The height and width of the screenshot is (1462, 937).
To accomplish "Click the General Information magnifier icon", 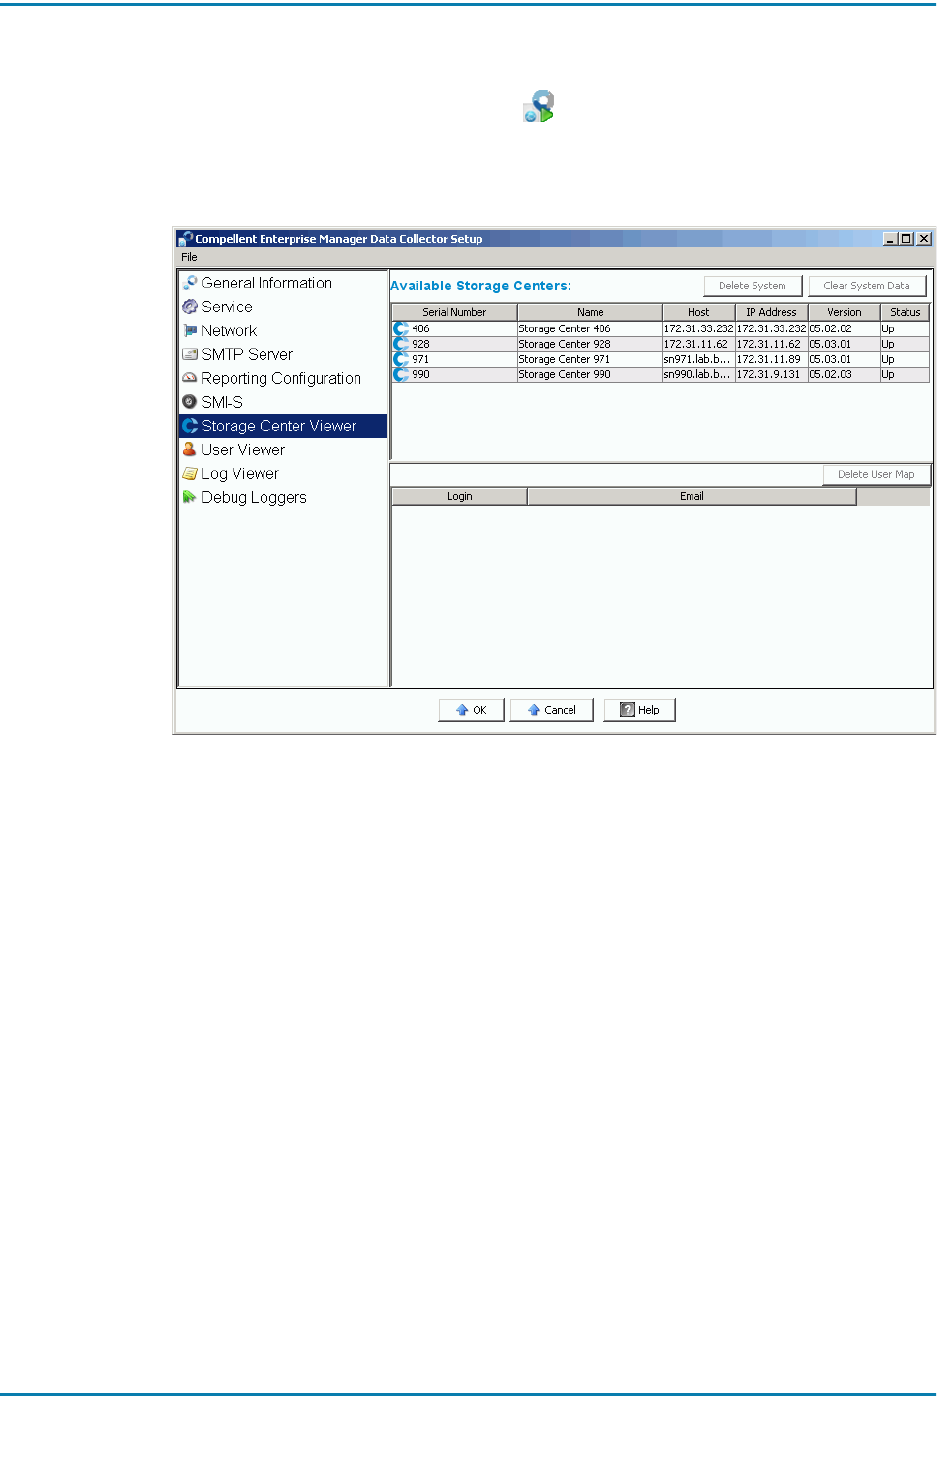I will (190, 283).
